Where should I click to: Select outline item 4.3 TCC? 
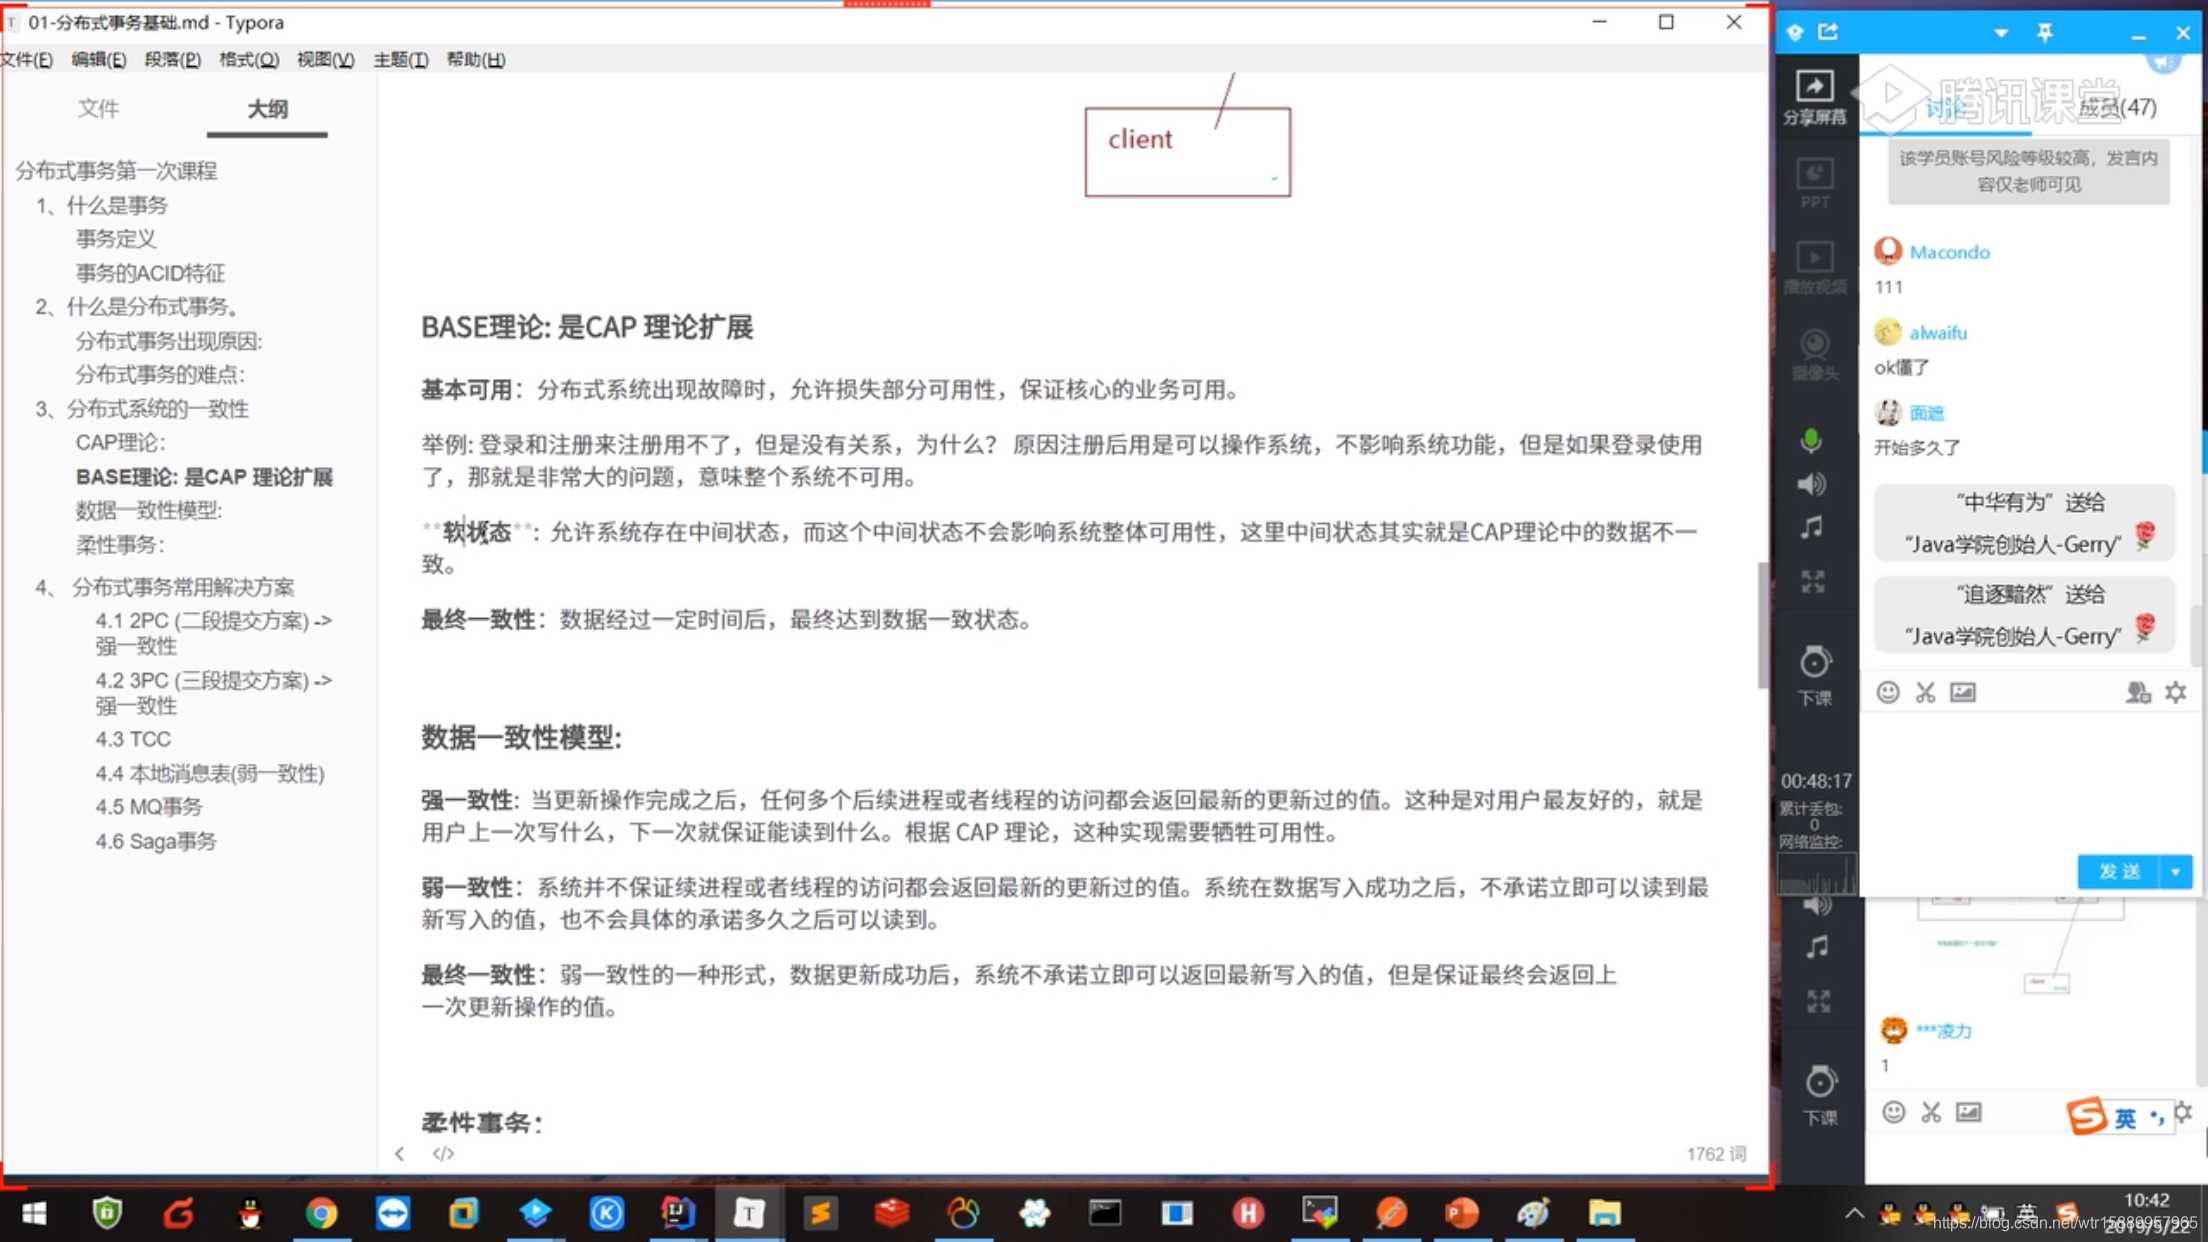pyautogui.click(x=133, y=739)
